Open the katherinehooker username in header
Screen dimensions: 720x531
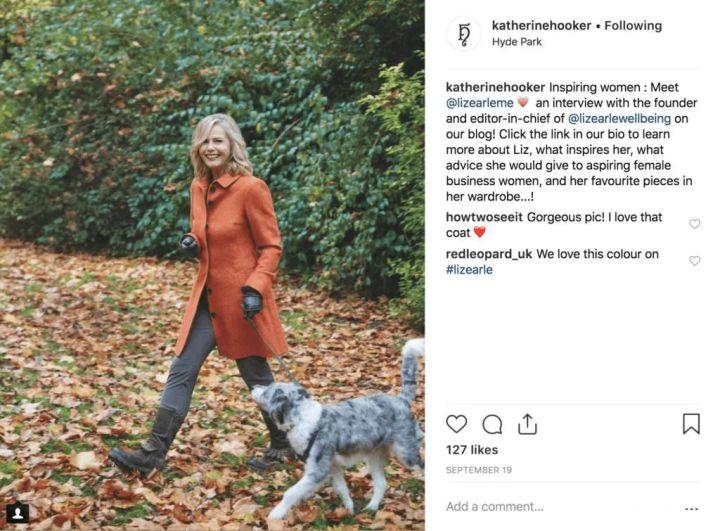[541, 25]
